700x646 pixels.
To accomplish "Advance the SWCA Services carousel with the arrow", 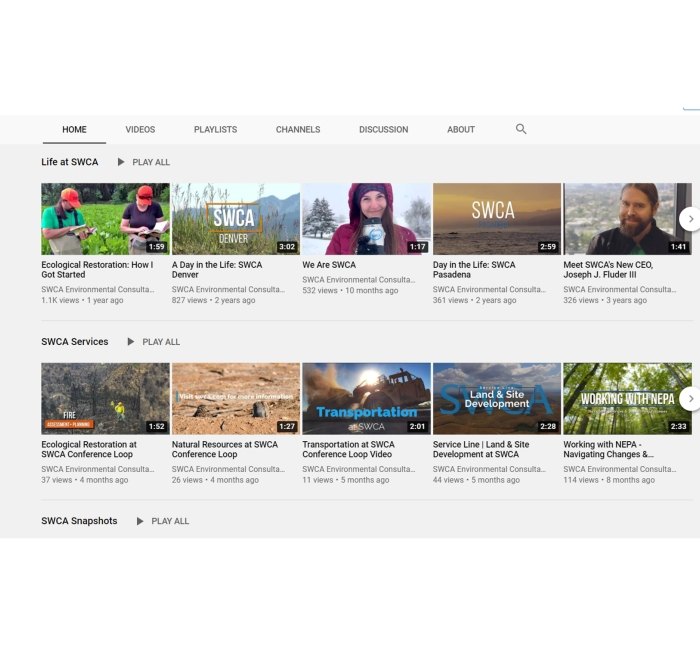I will pos(690,398).
